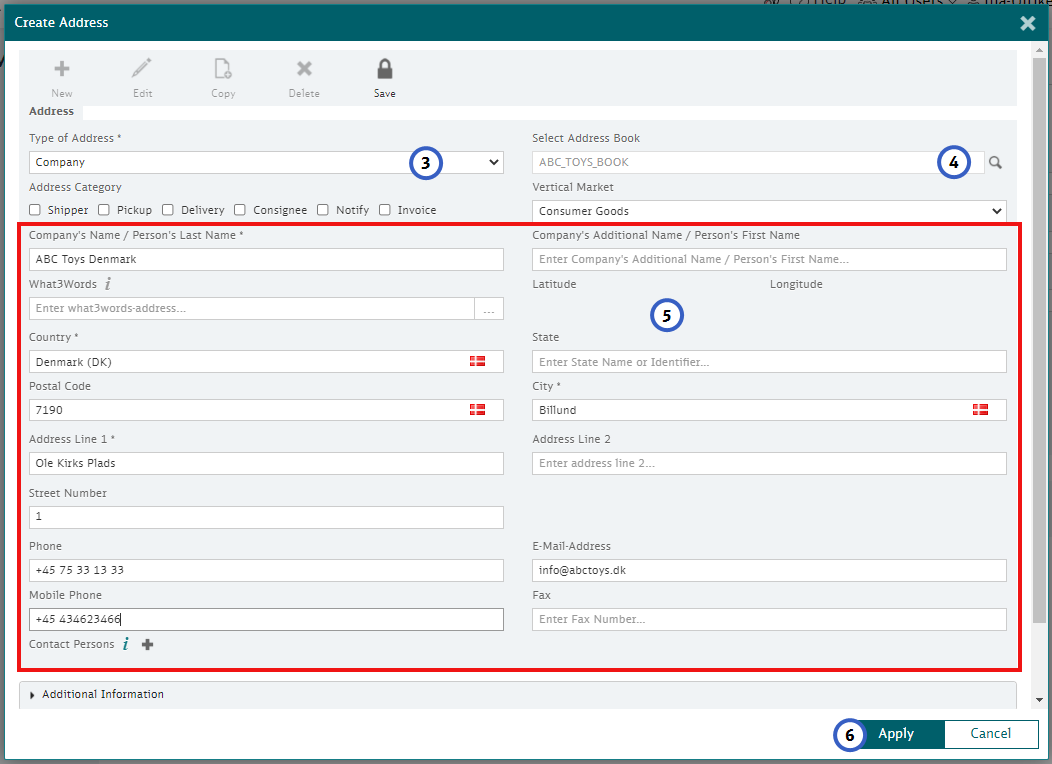Focus the Address Line 1 field

tap(266, 463)
